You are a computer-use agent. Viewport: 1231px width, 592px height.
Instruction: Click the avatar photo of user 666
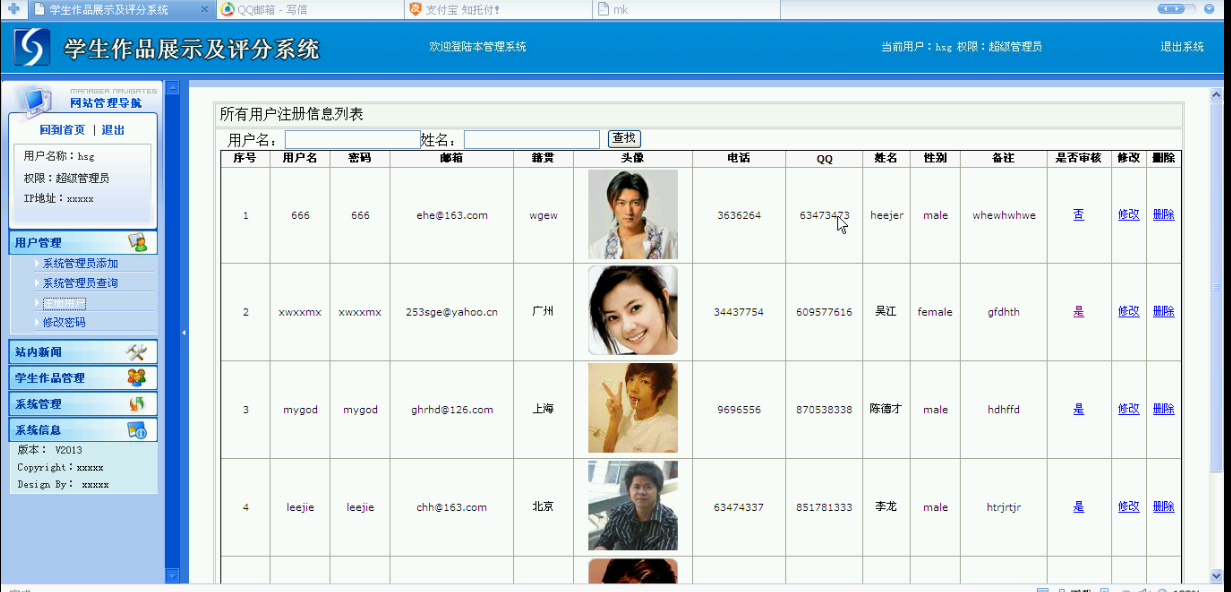633,214
